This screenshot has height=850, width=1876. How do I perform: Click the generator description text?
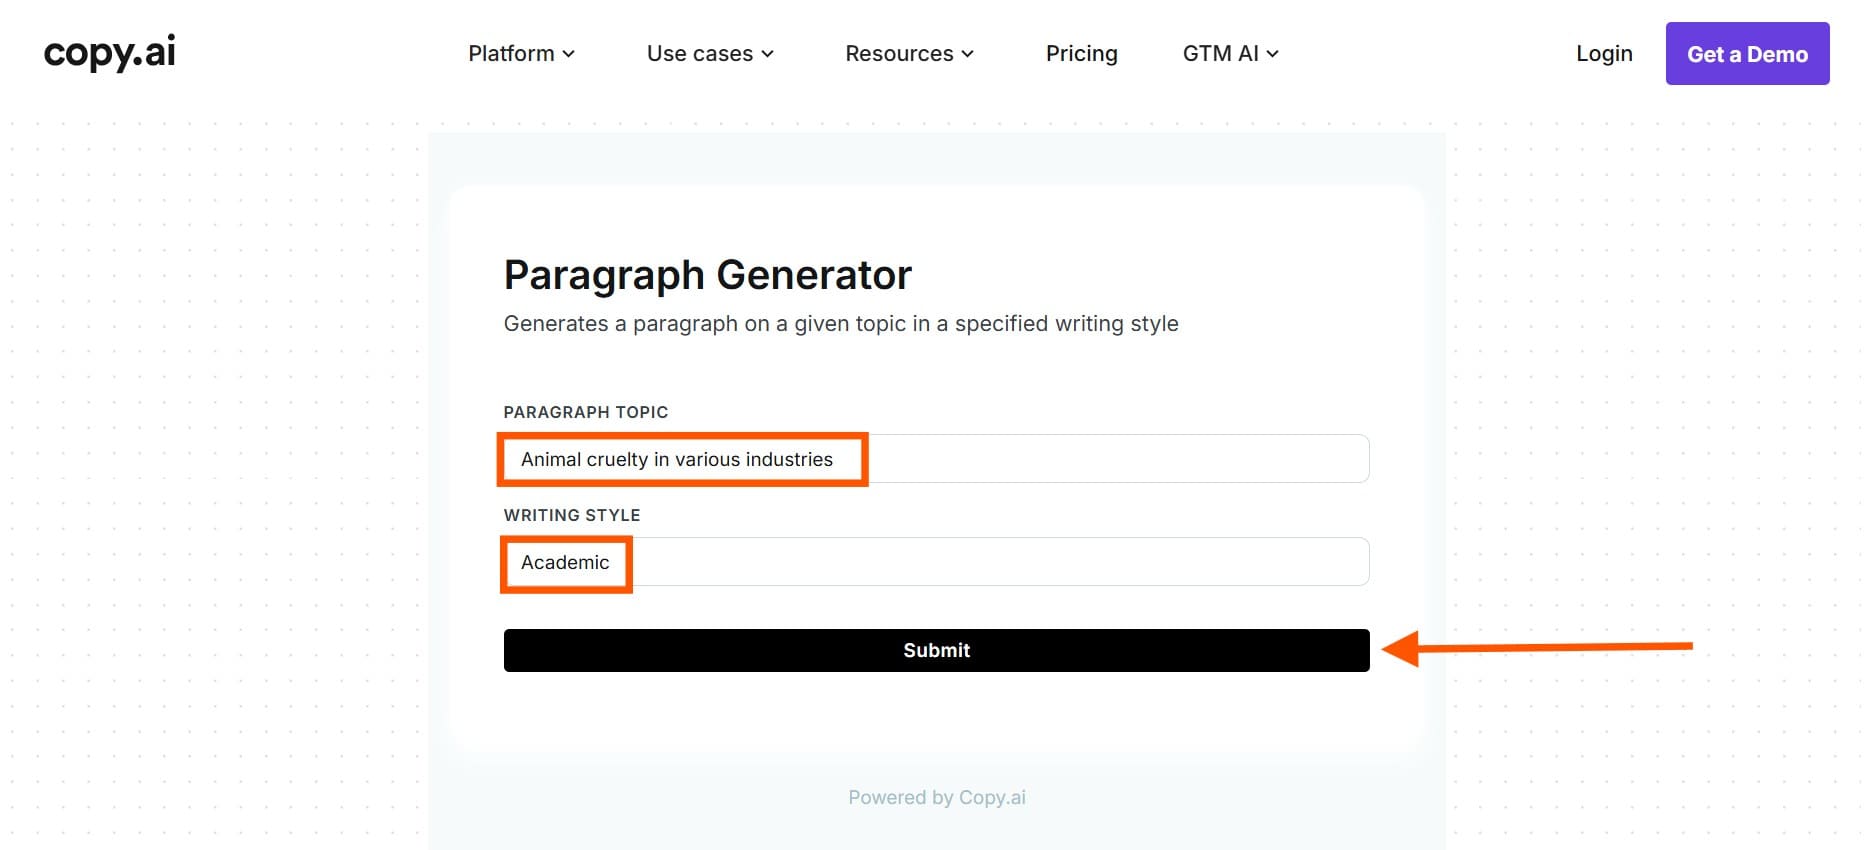click(840, 324)
